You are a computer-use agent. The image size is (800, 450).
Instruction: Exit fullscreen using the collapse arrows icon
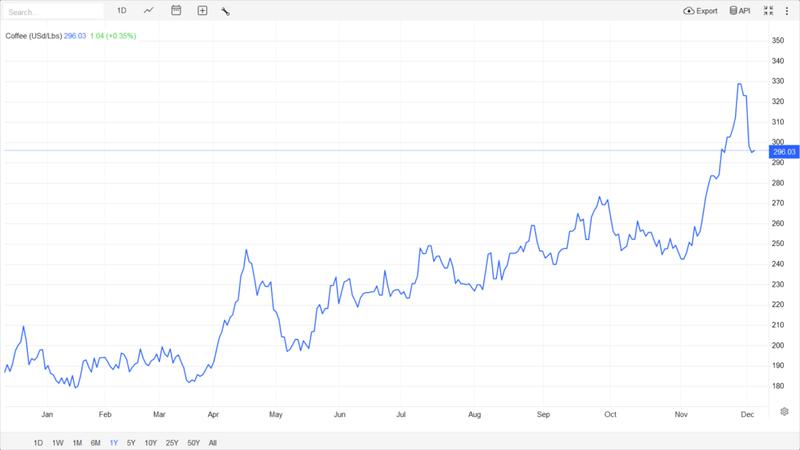[768, 11]
